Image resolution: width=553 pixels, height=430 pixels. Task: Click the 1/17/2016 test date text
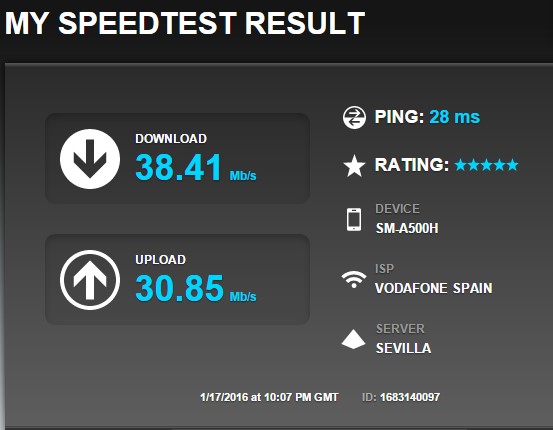click(x=224, y=397)
